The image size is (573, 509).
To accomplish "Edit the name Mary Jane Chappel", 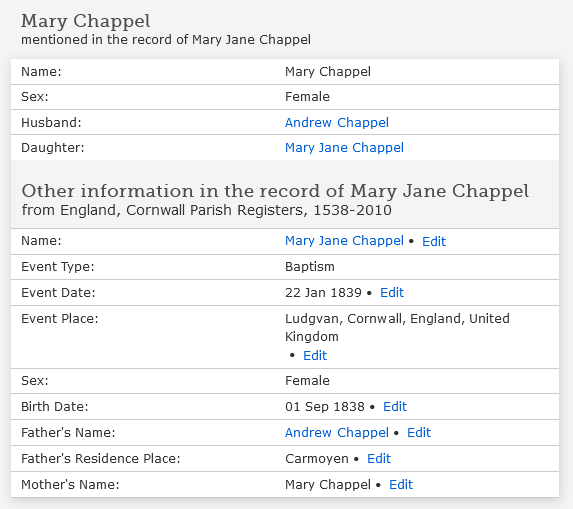I will (x=434, y=241).
